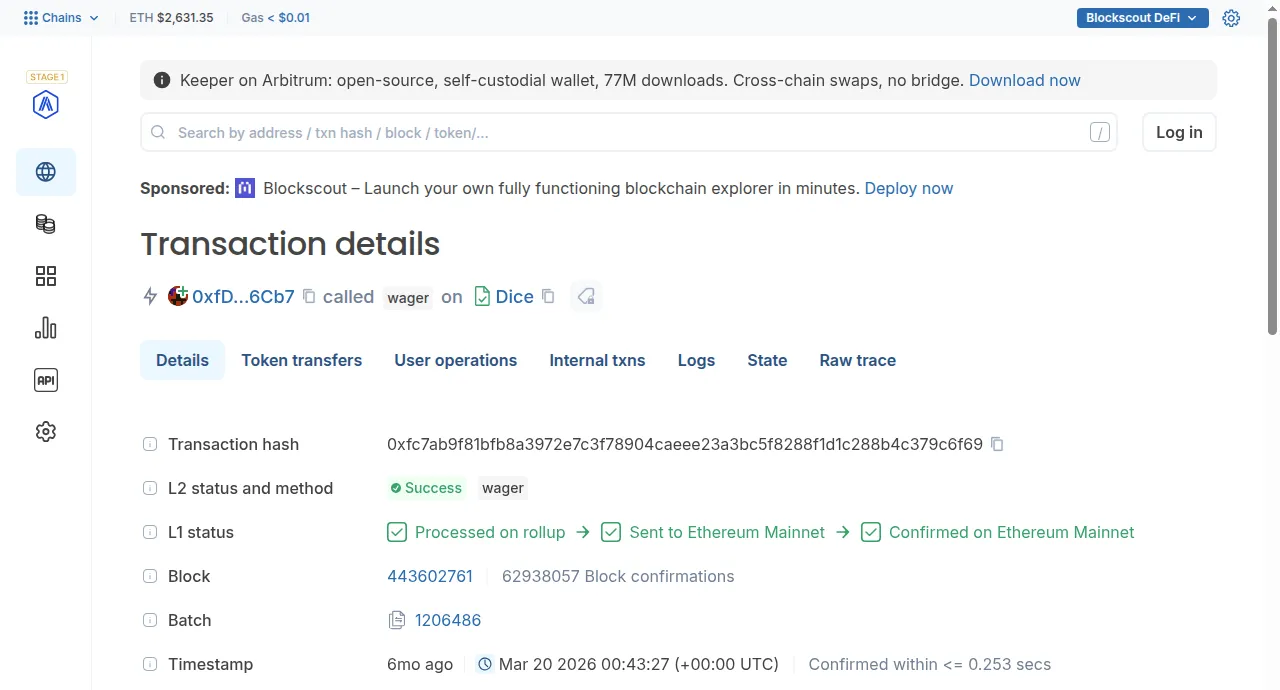Image resolution: width=1280 pixels, height=690 pixels.
Task: Open the sidebar gear settings icon
Action: click(46, 432)
